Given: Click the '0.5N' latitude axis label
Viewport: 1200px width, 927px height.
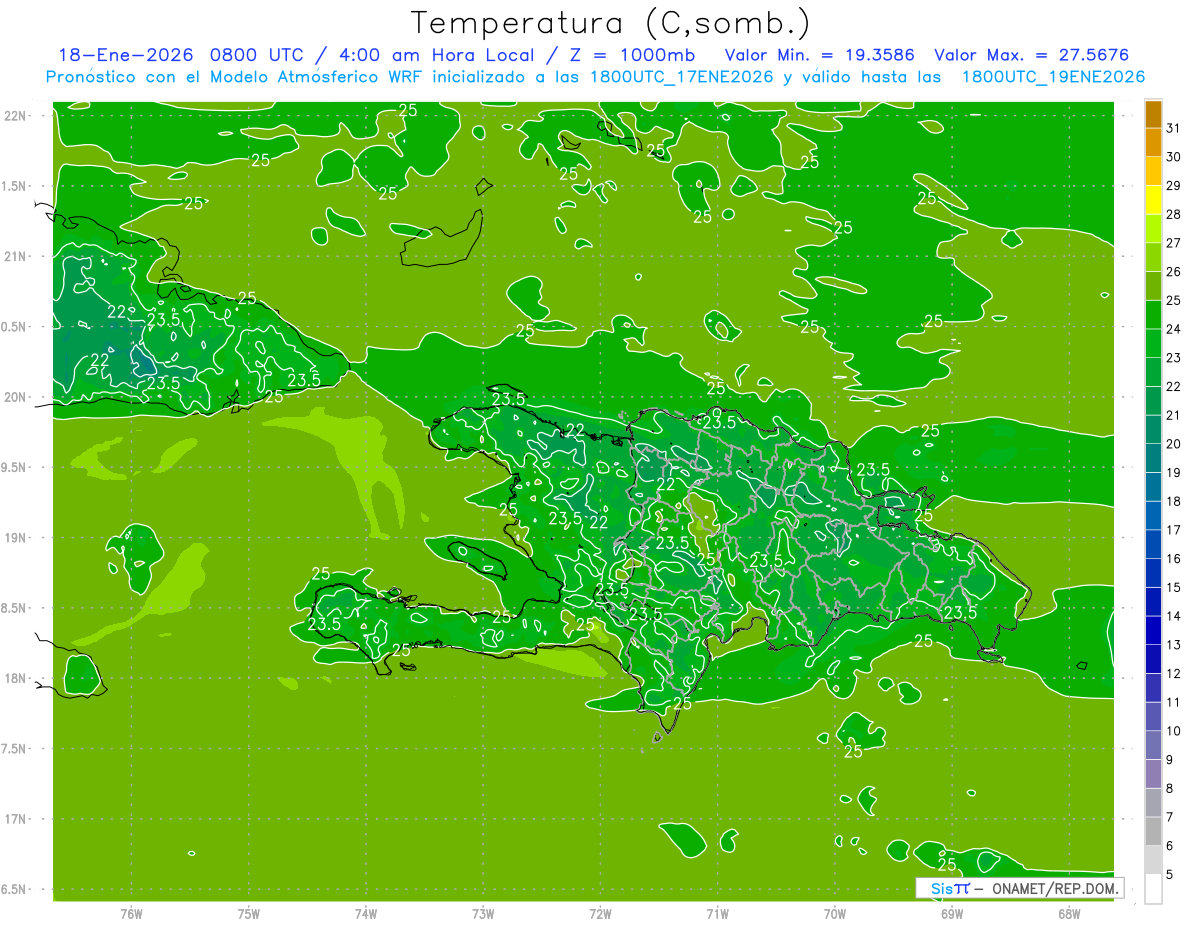Looking at the screenshot, I should (x=15, y=327).
